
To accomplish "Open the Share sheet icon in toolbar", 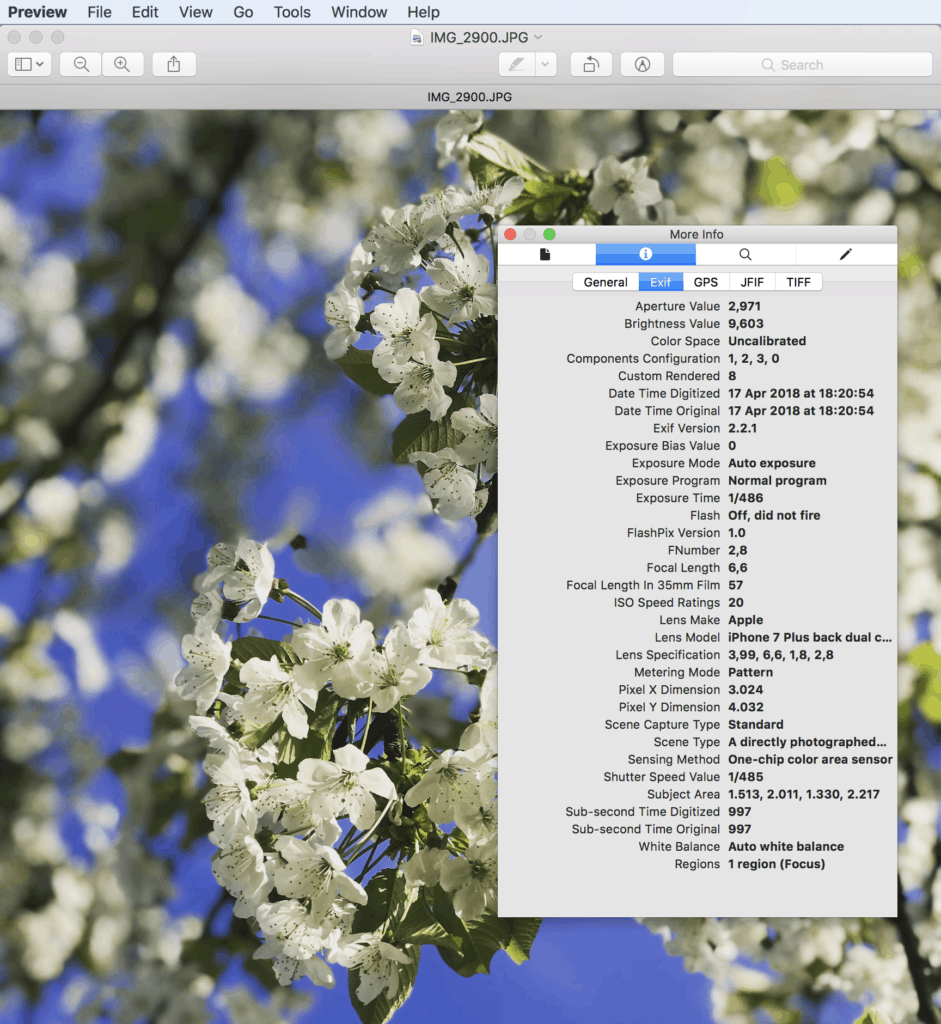I will pyautogui.click(x=173, y=64).
